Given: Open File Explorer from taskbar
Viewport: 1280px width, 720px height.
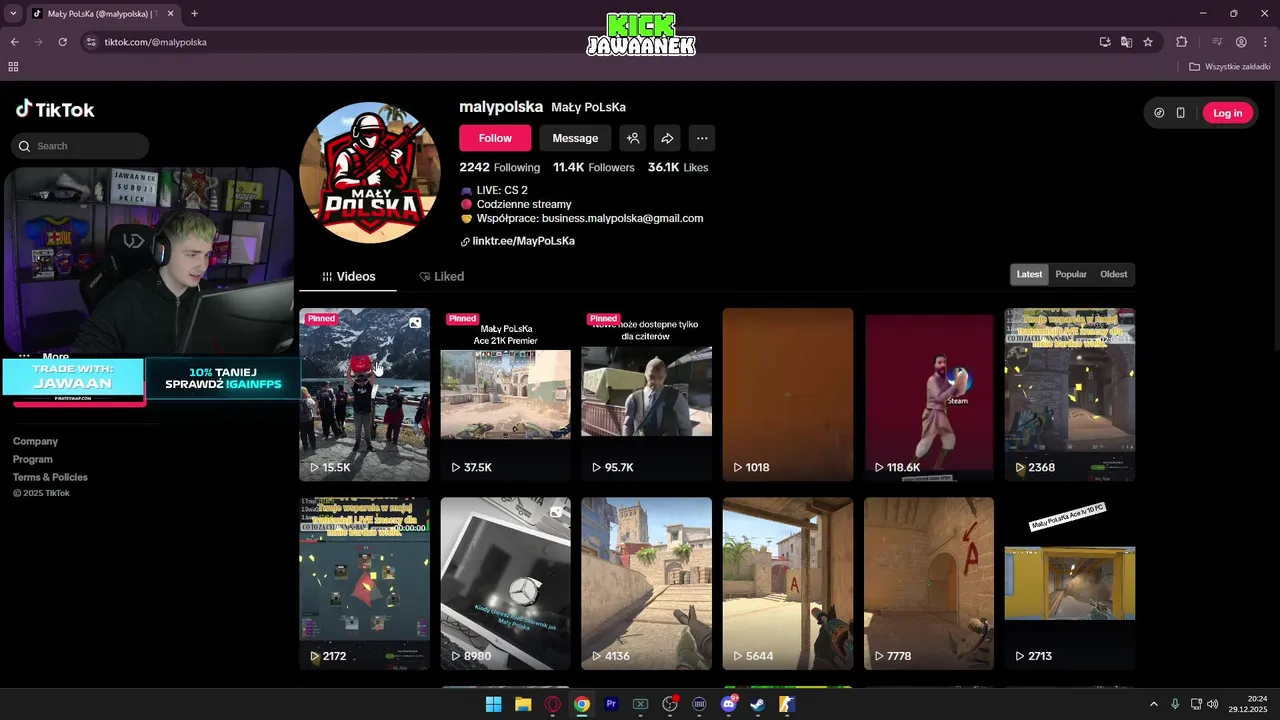Looking at the screenshot, I should coord(523,704).
